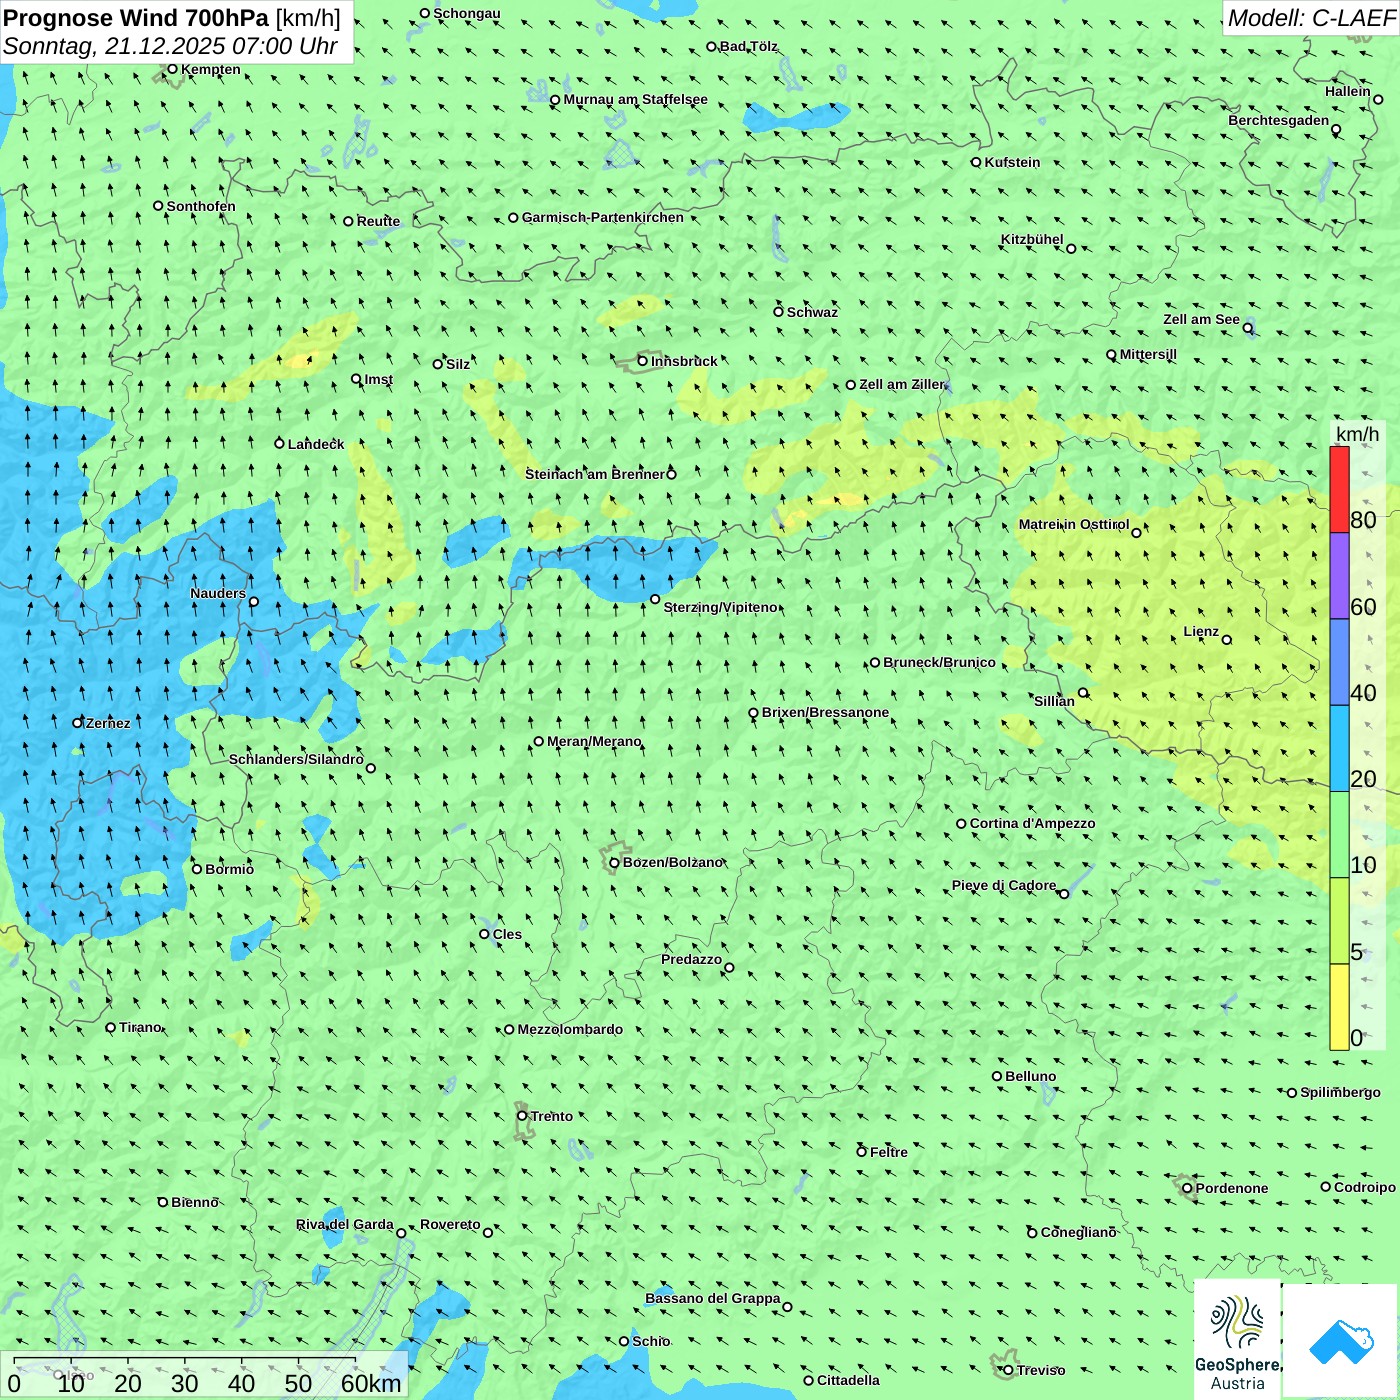Viewport: 1400px width, 1400px height.
Task: Click the Trento city label
Action: coord(552,1116)
